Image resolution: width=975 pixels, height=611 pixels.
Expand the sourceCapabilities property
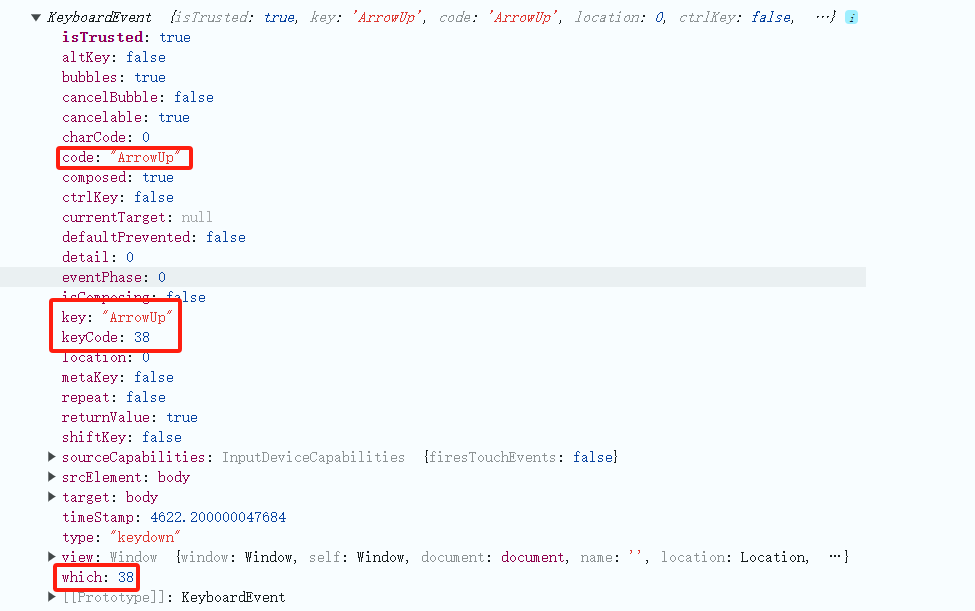point(52,457)
